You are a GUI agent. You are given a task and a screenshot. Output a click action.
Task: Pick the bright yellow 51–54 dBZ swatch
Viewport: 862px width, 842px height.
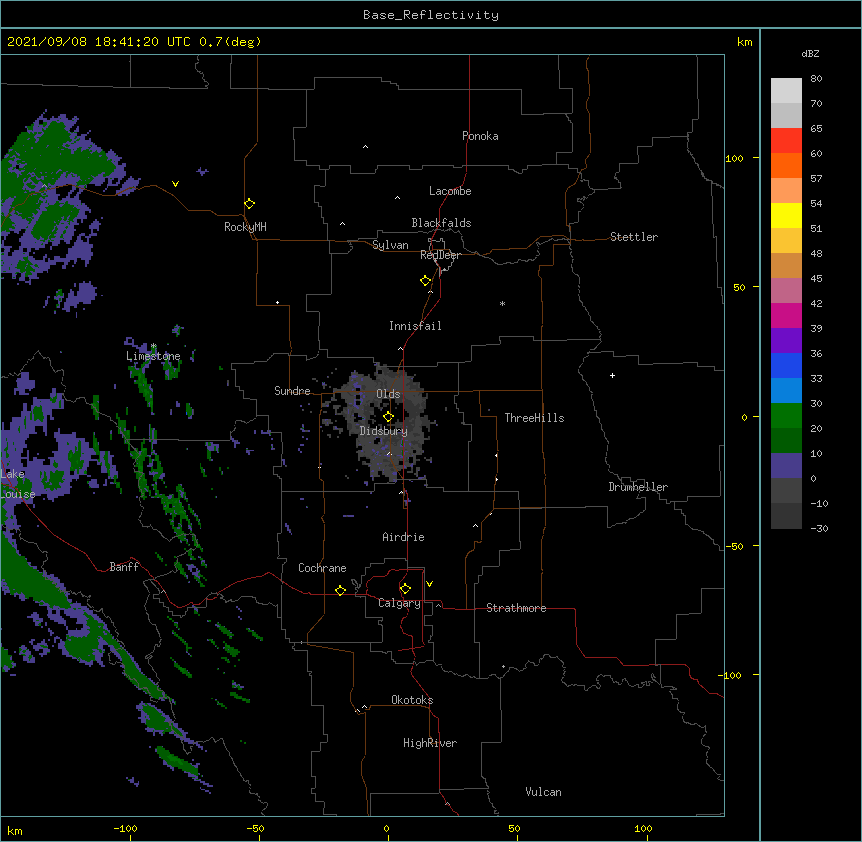pos(786,215)
